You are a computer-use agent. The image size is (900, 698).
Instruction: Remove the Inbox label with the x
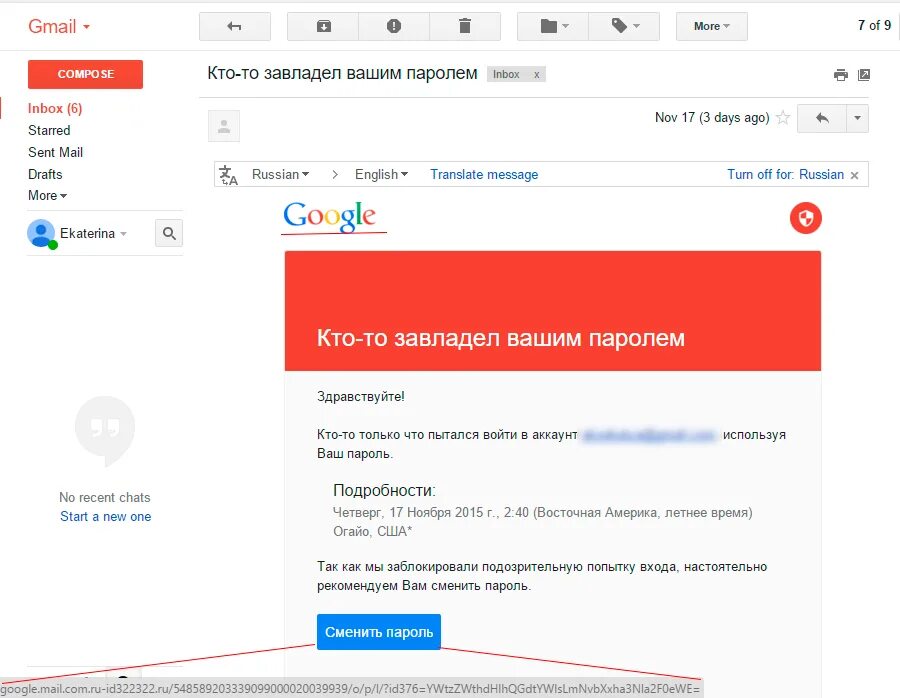537,75
